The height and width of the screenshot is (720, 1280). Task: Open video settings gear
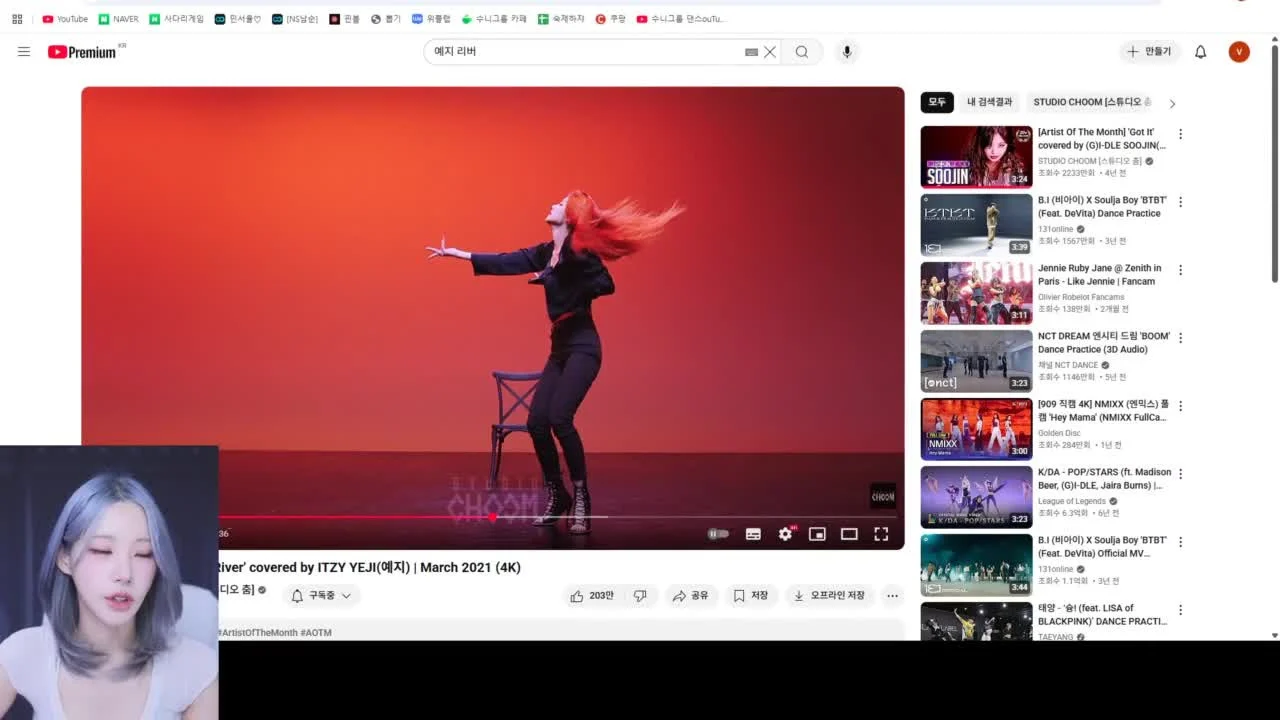point(785,534)
